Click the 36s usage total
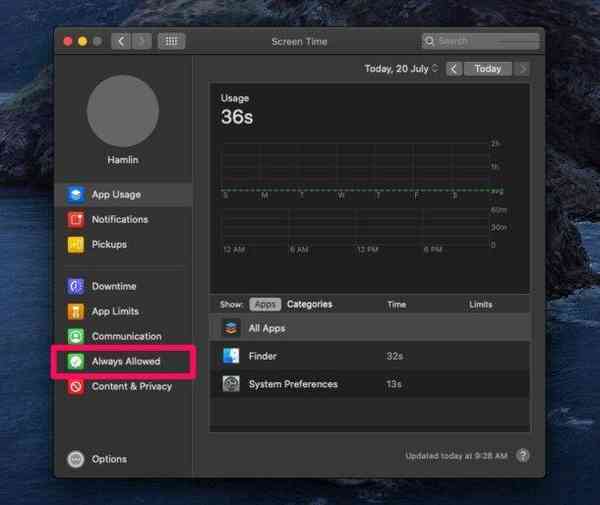Viewport: 600px width, 505px height. (237, 117)
